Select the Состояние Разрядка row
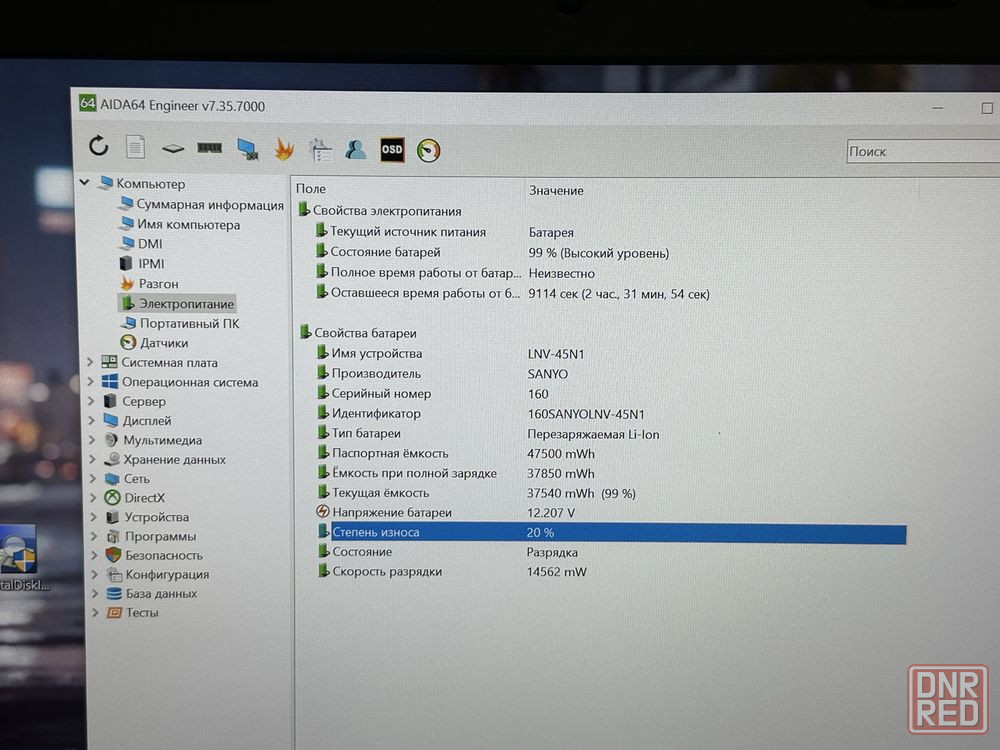 [448, 552]
